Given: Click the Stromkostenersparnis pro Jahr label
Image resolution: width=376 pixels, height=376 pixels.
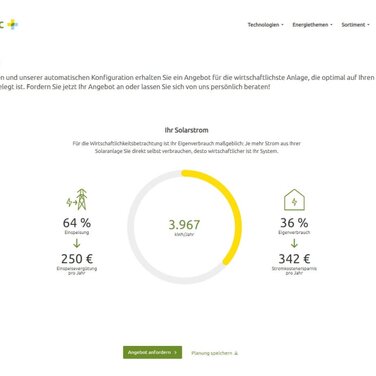Looking at the screenshot, I should (x=294, y=270).
